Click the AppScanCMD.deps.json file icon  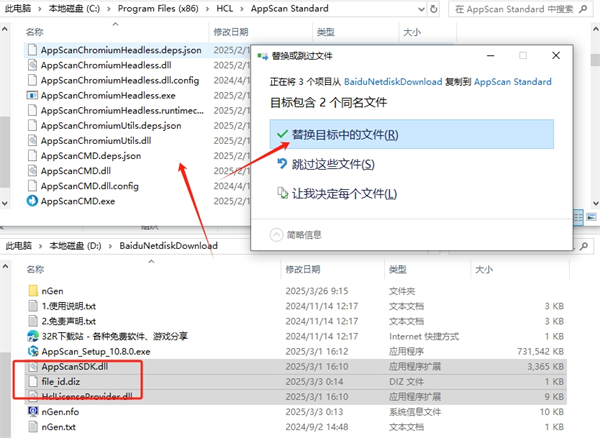tap(33, 156)
